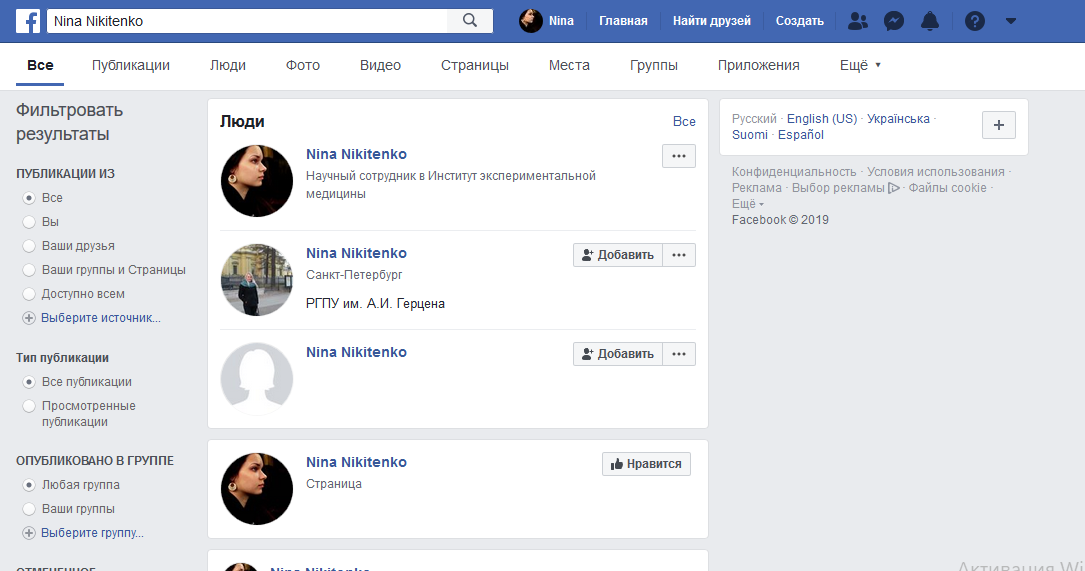
Task: Select Все under Публикации из
Action: 29,198
